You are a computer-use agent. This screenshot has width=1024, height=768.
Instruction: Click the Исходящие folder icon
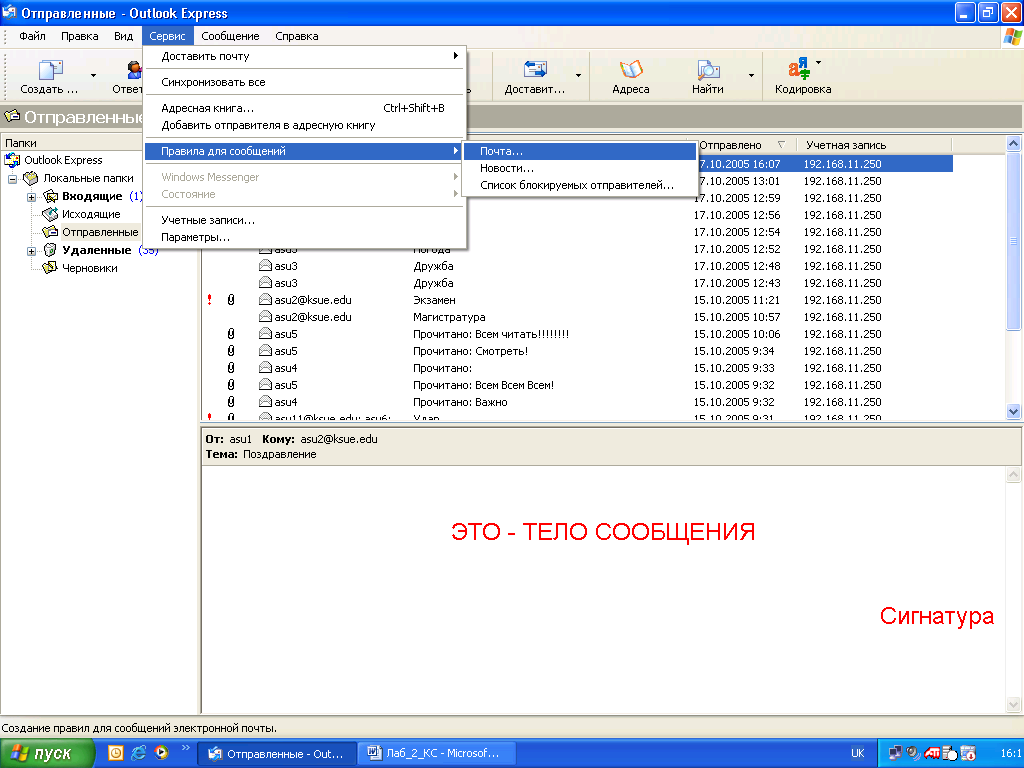click(50, 214)
